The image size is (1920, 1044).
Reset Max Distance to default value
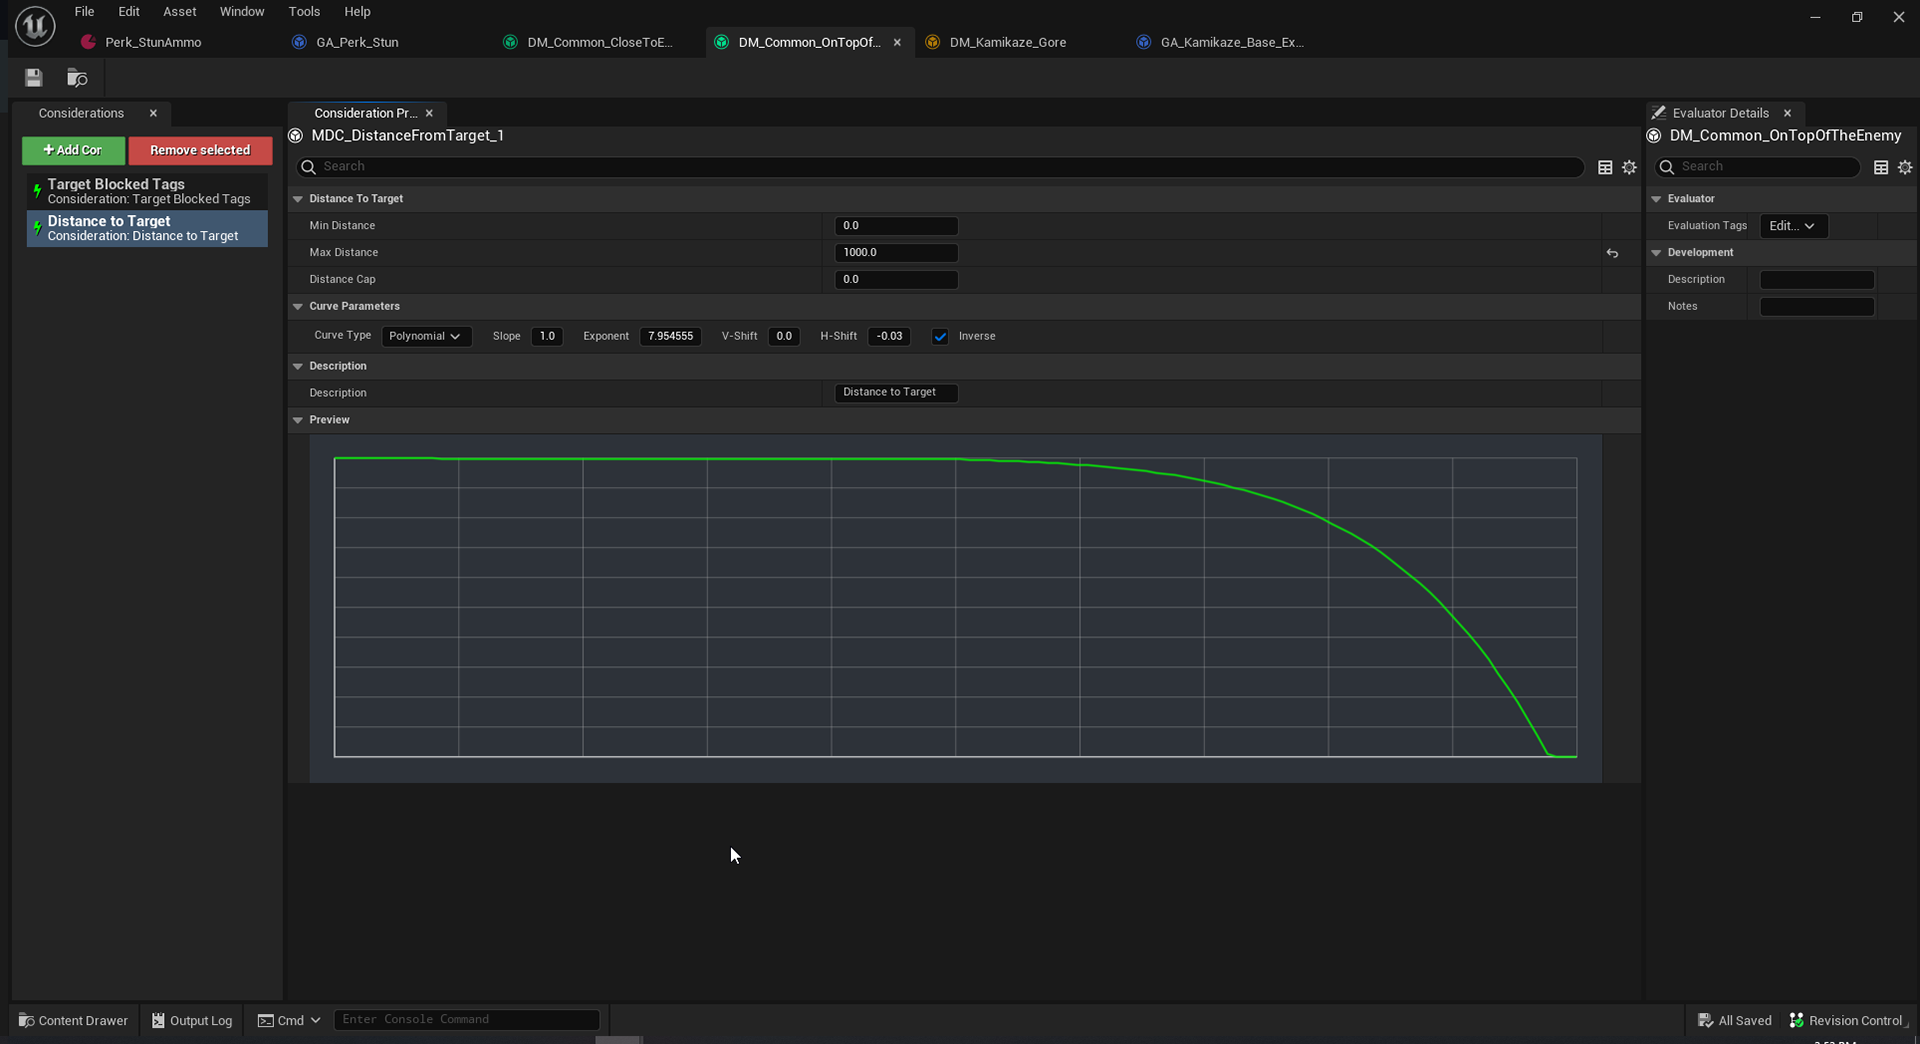pyautogui.click(x=1612, y=253)
